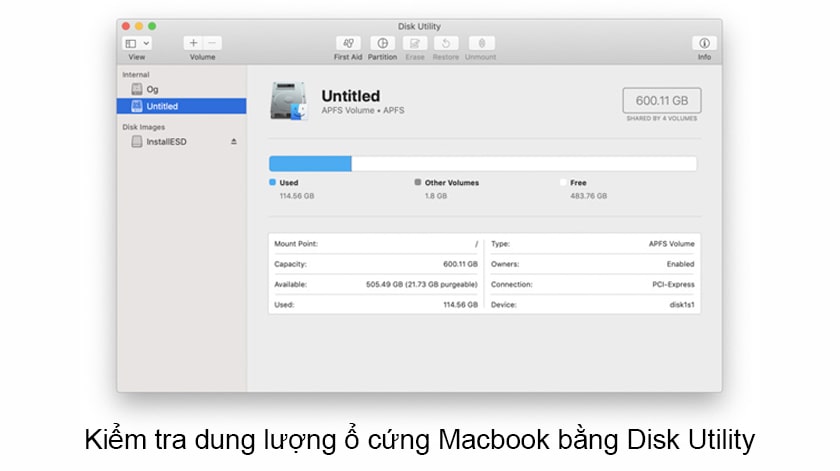Eject the InstallESD disk image
Screen dimensions: 840x471
(x=234, y=141)
